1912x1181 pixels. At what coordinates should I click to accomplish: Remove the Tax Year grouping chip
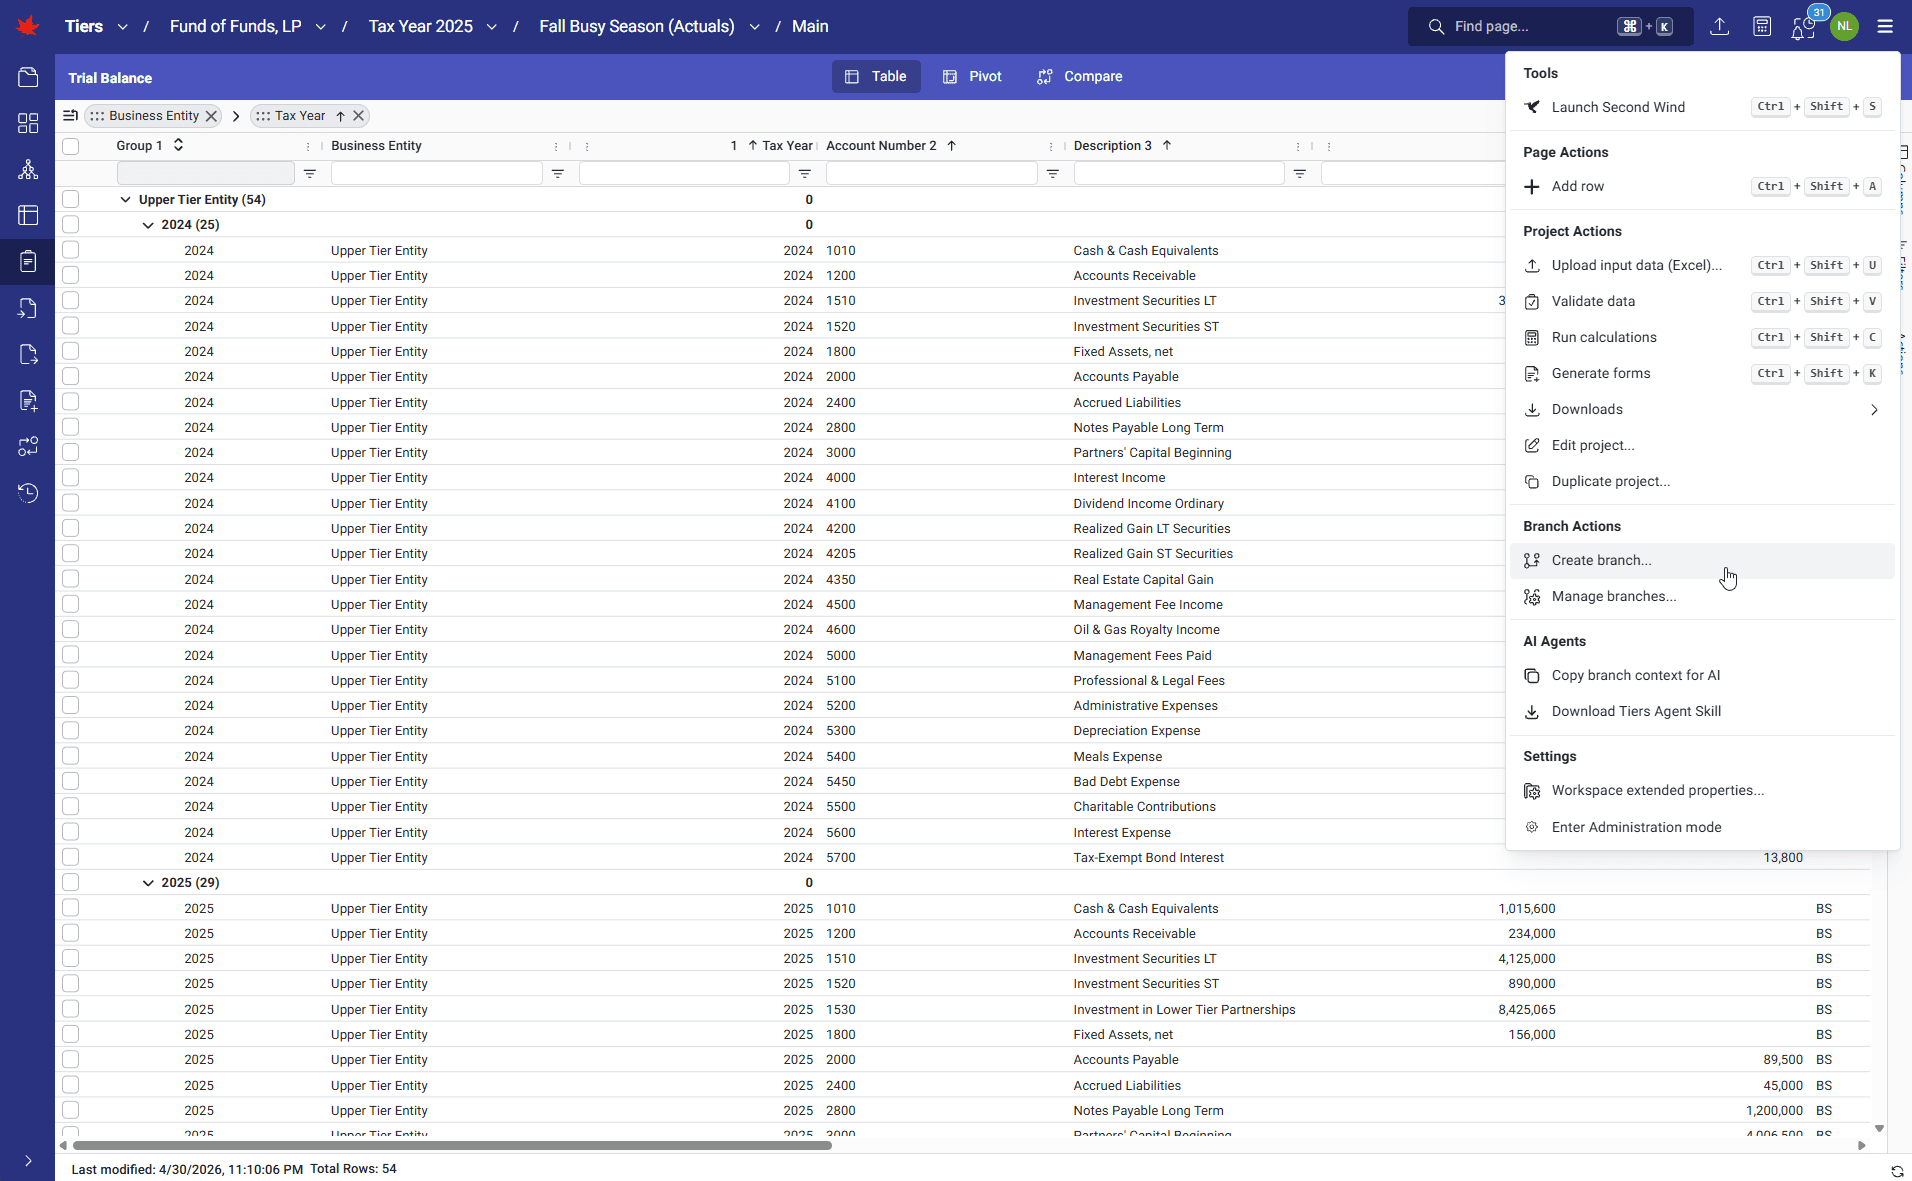(358, 116)
